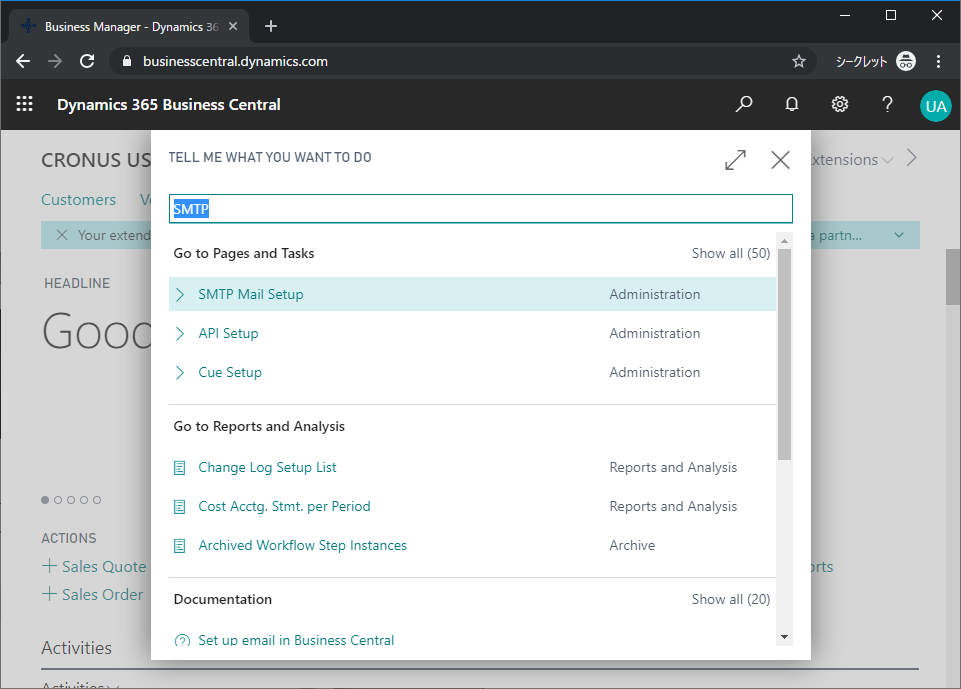
Task: Open API Setup page
Action: [x=229, y=333]
